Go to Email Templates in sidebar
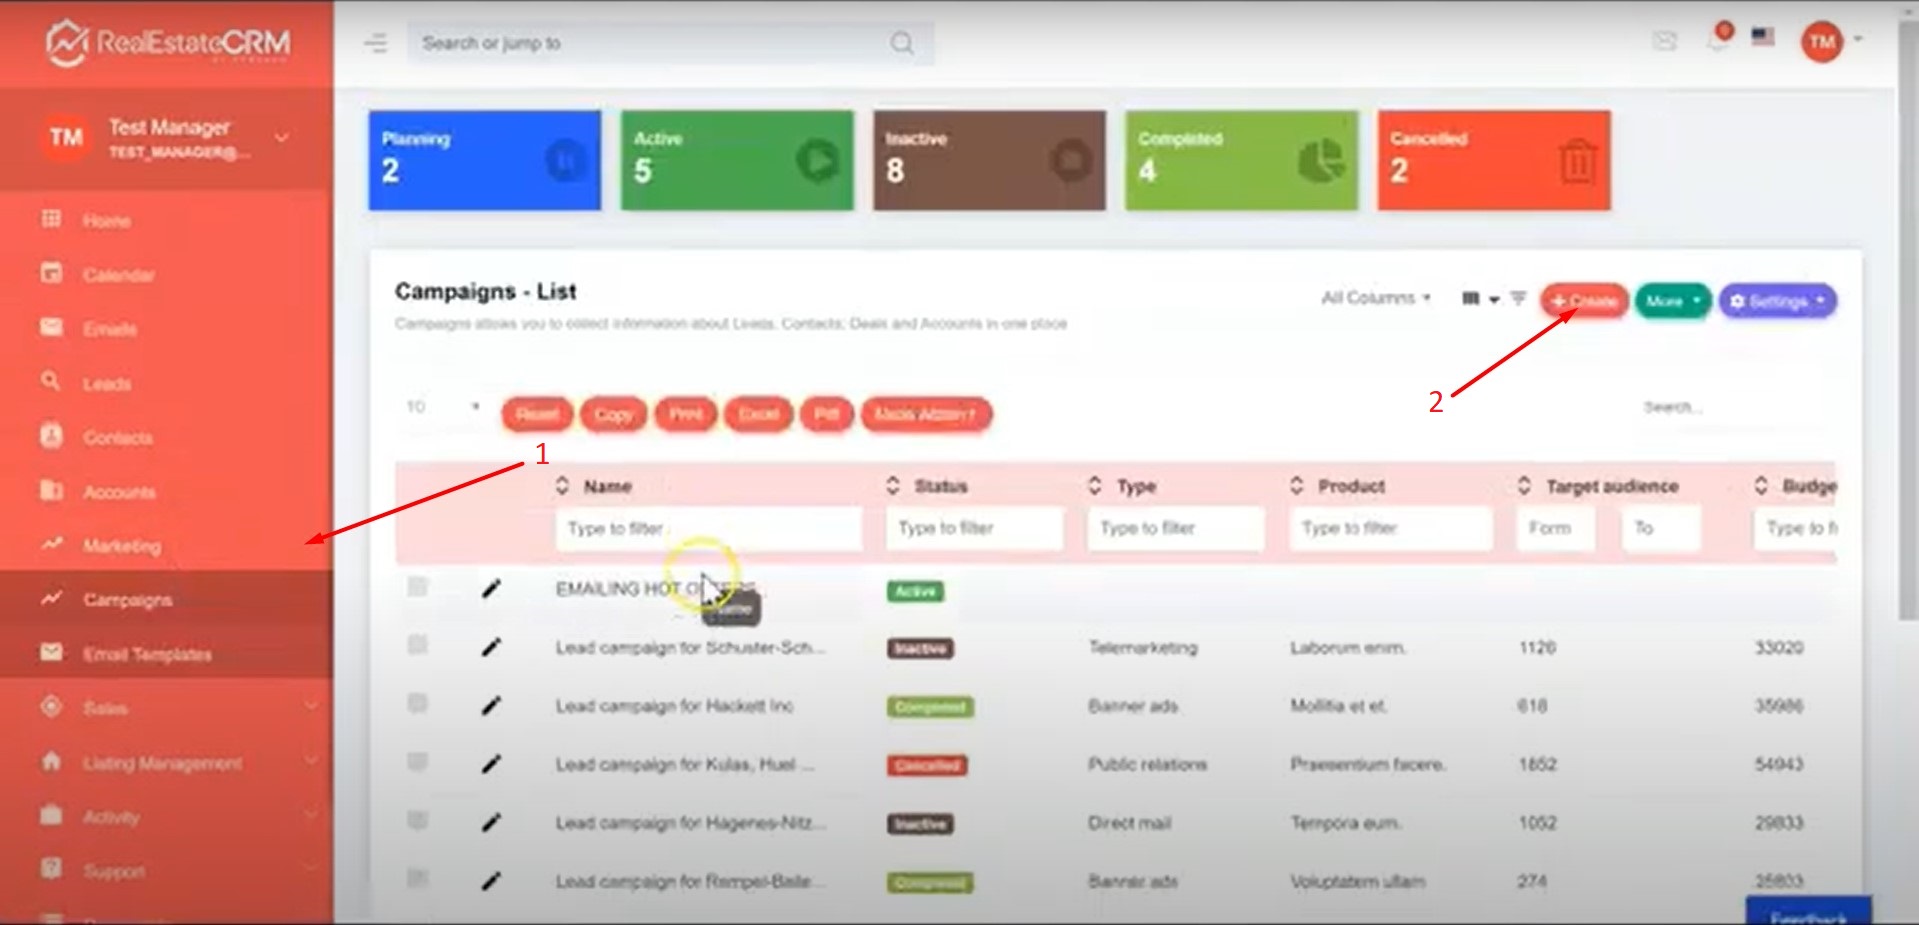This screenshot has height=925, width=1919. tap(147, 655)
